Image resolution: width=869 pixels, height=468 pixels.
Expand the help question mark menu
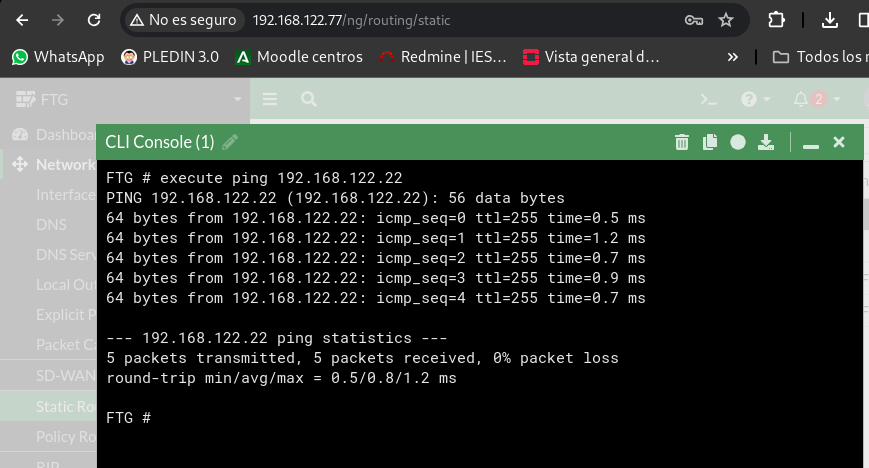[755, 99]
